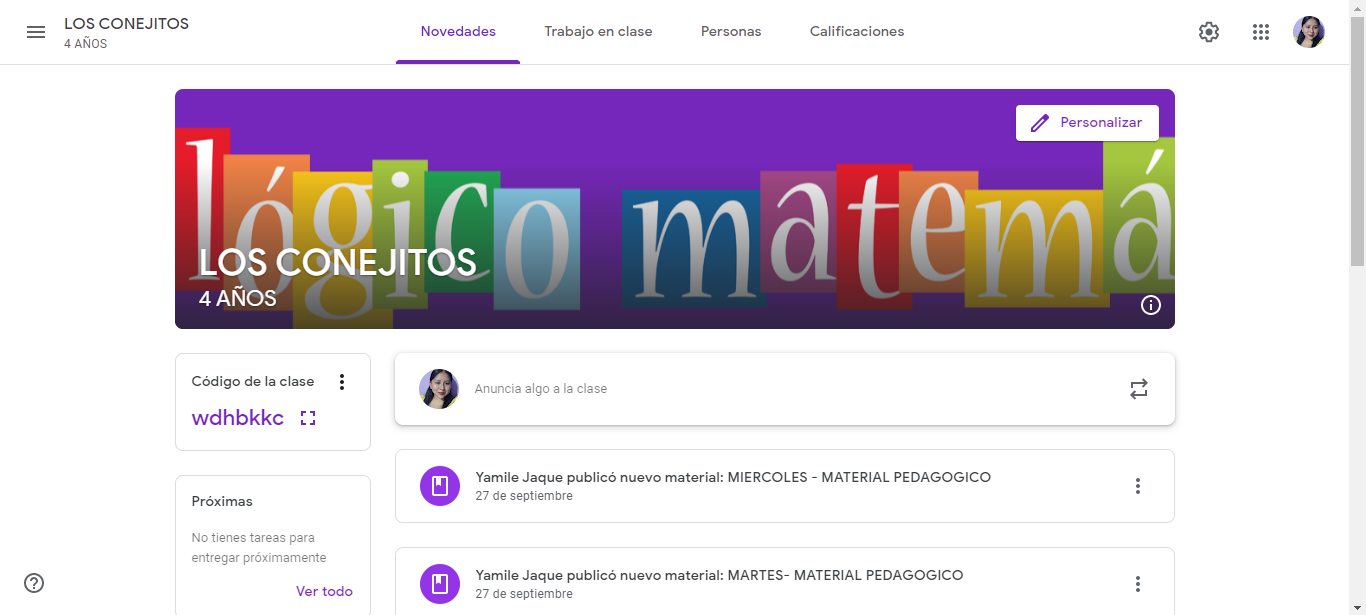The image size is (1366, 615).
Task: Open the Calificaciones tab
Action: tap(857, 32)
